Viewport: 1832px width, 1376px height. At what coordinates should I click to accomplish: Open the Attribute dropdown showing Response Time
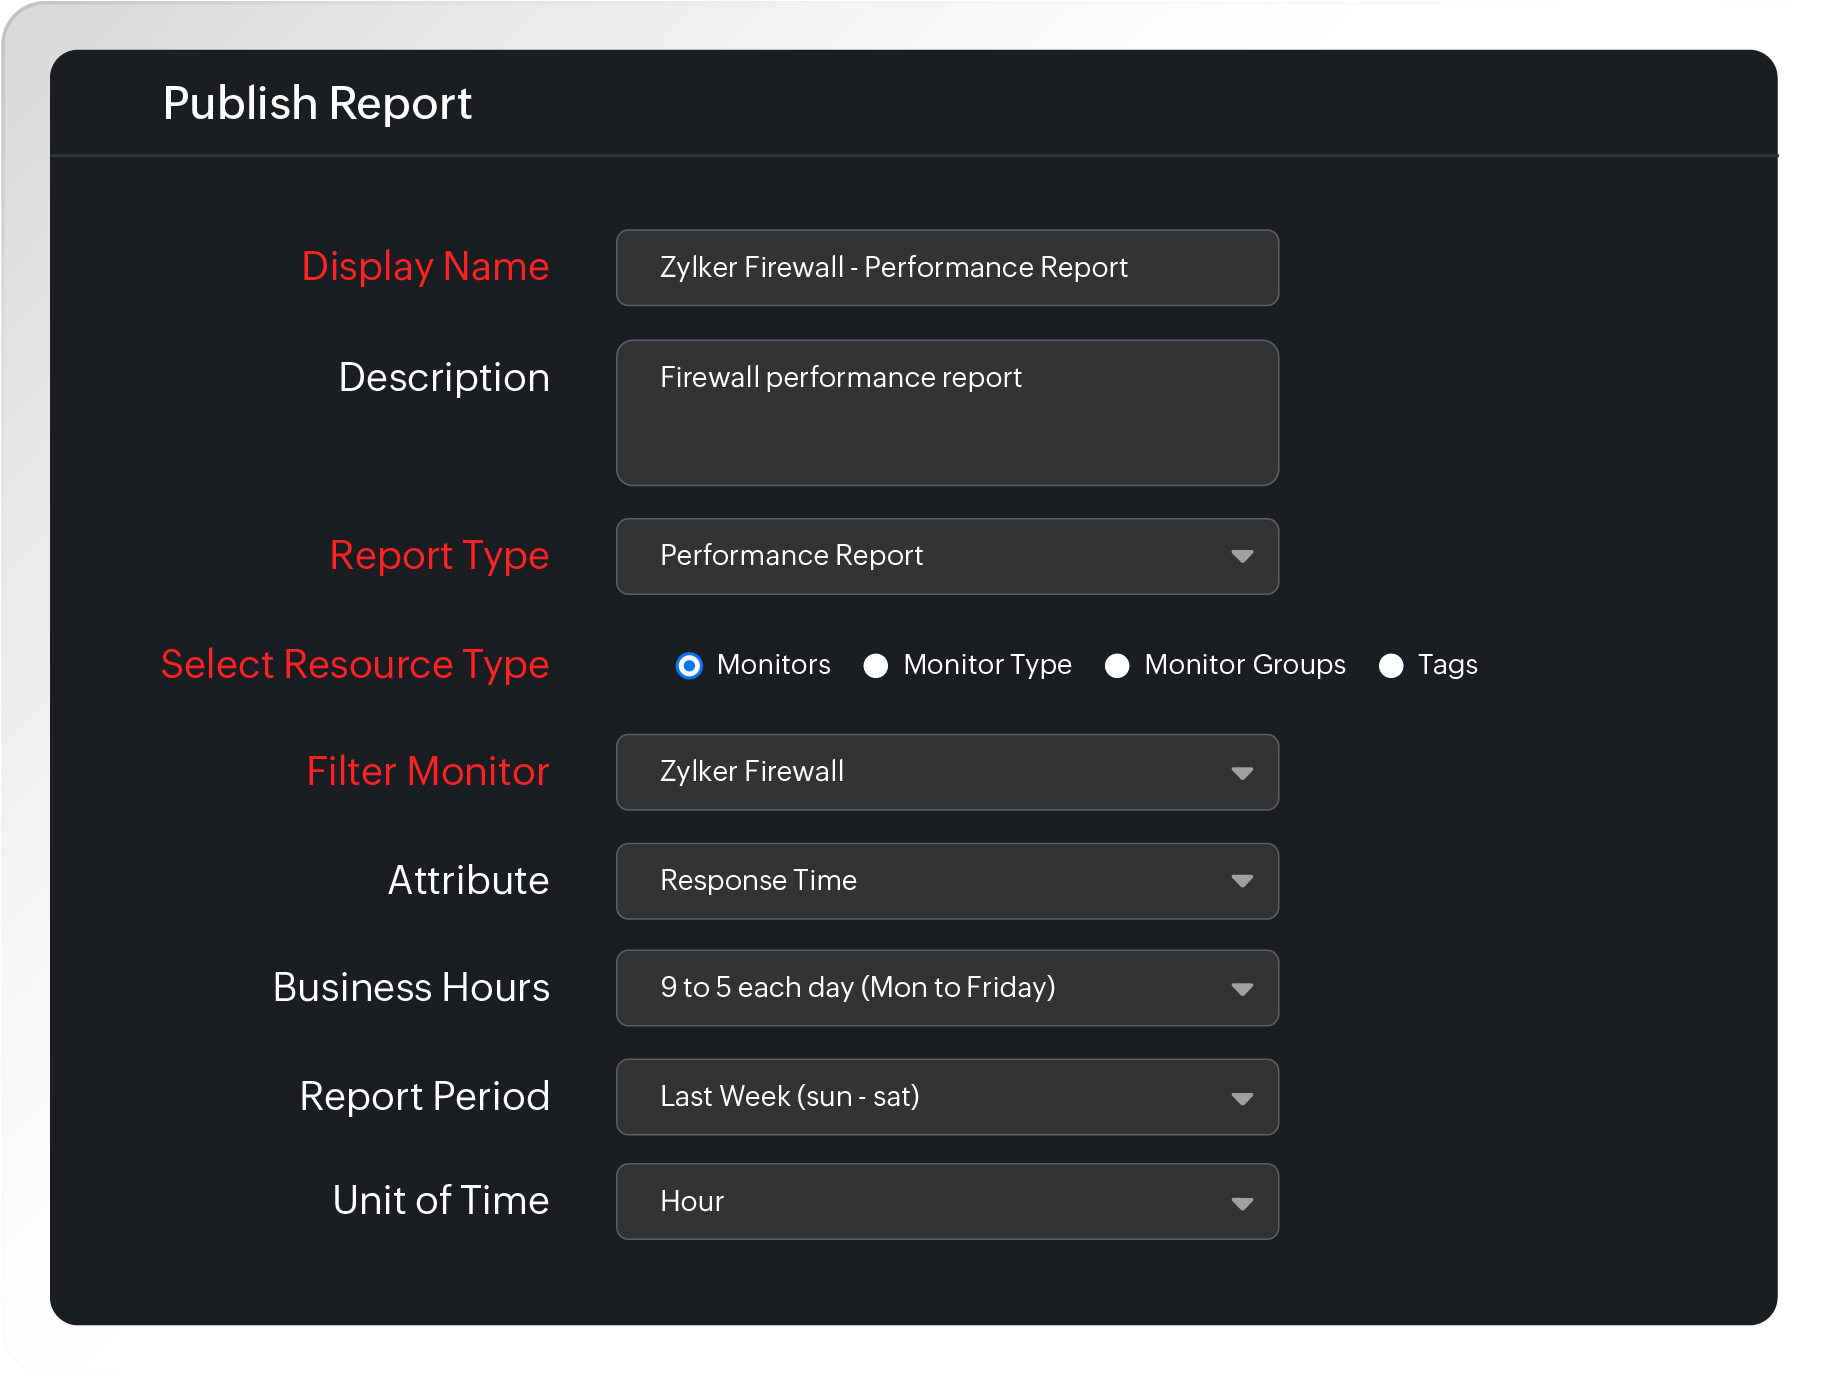tap(946, 881)
